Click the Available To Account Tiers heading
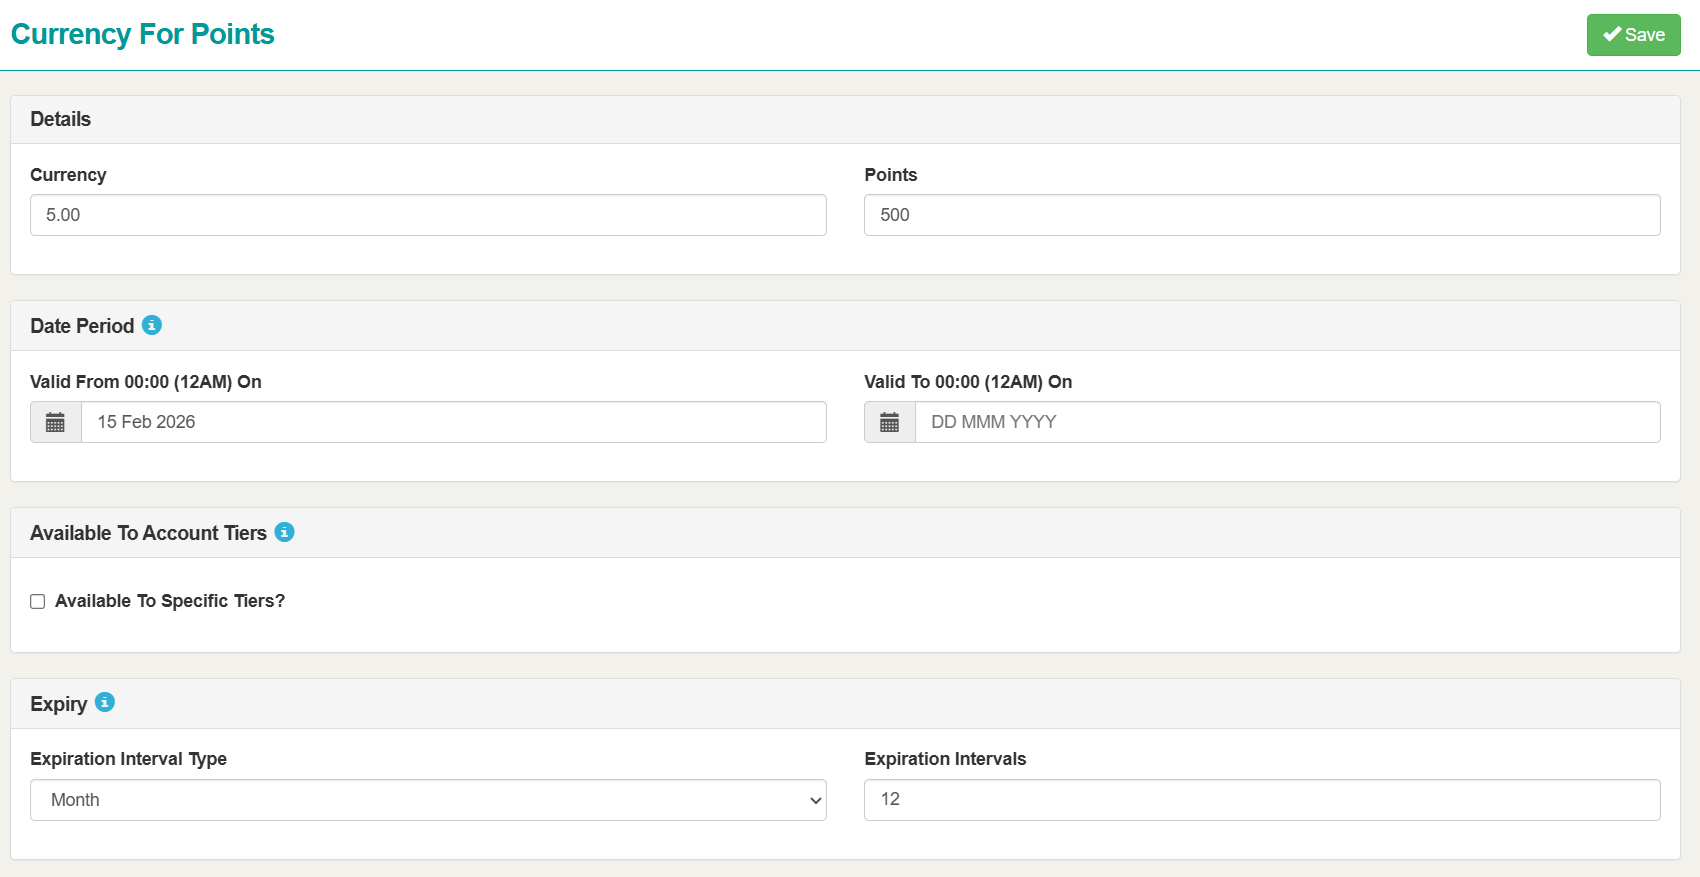Image resolution: width=1700 pixels, height=877 pixels. tap(148, 533)
